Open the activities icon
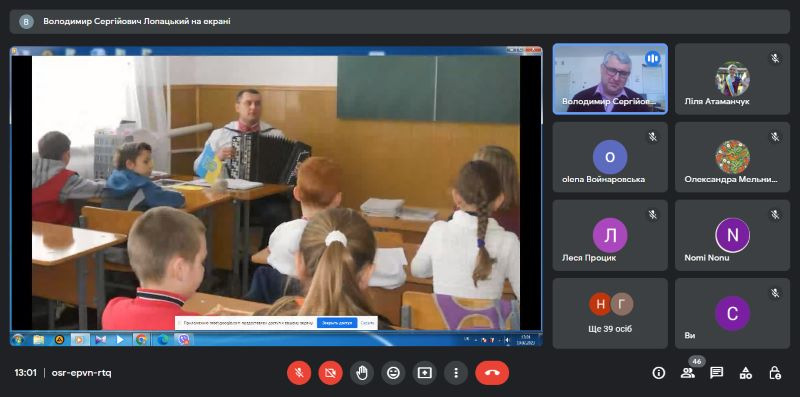 (746, 373)
